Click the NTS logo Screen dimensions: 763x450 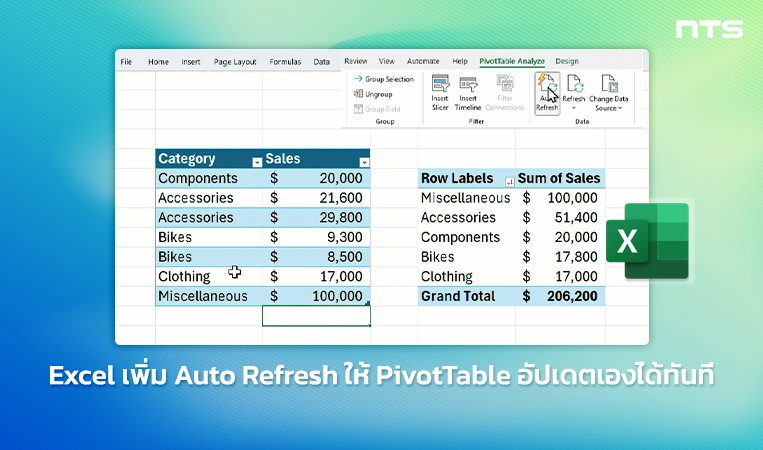pyautogui.click(x=709, y=29)
